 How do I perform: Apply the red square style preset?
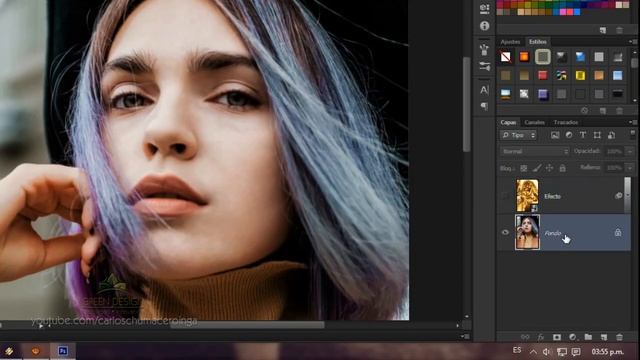coord(542,75)
